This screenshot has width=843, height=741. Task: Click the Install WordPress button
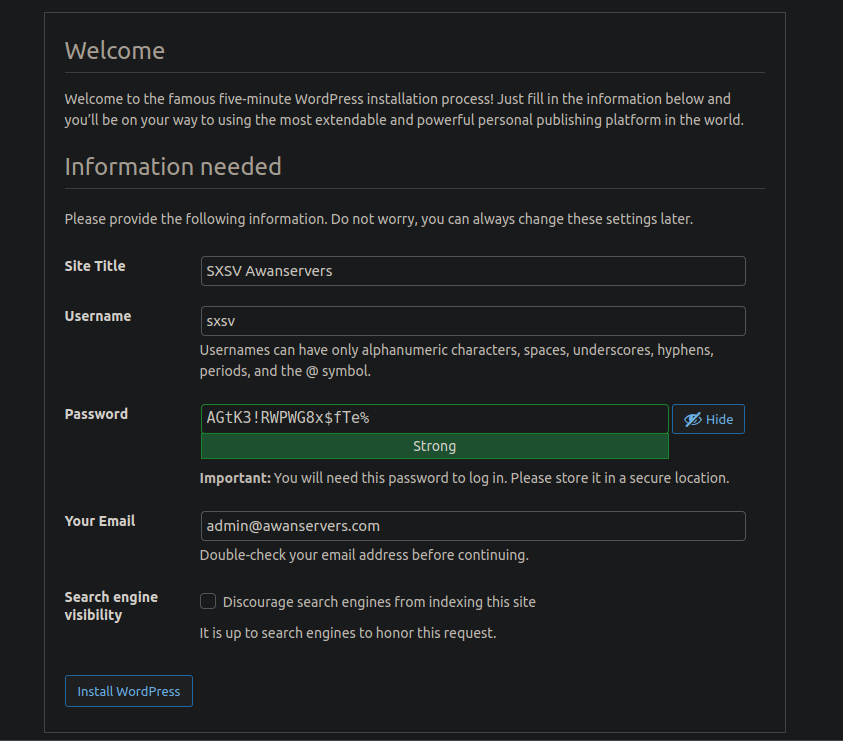tap(128, 691)
